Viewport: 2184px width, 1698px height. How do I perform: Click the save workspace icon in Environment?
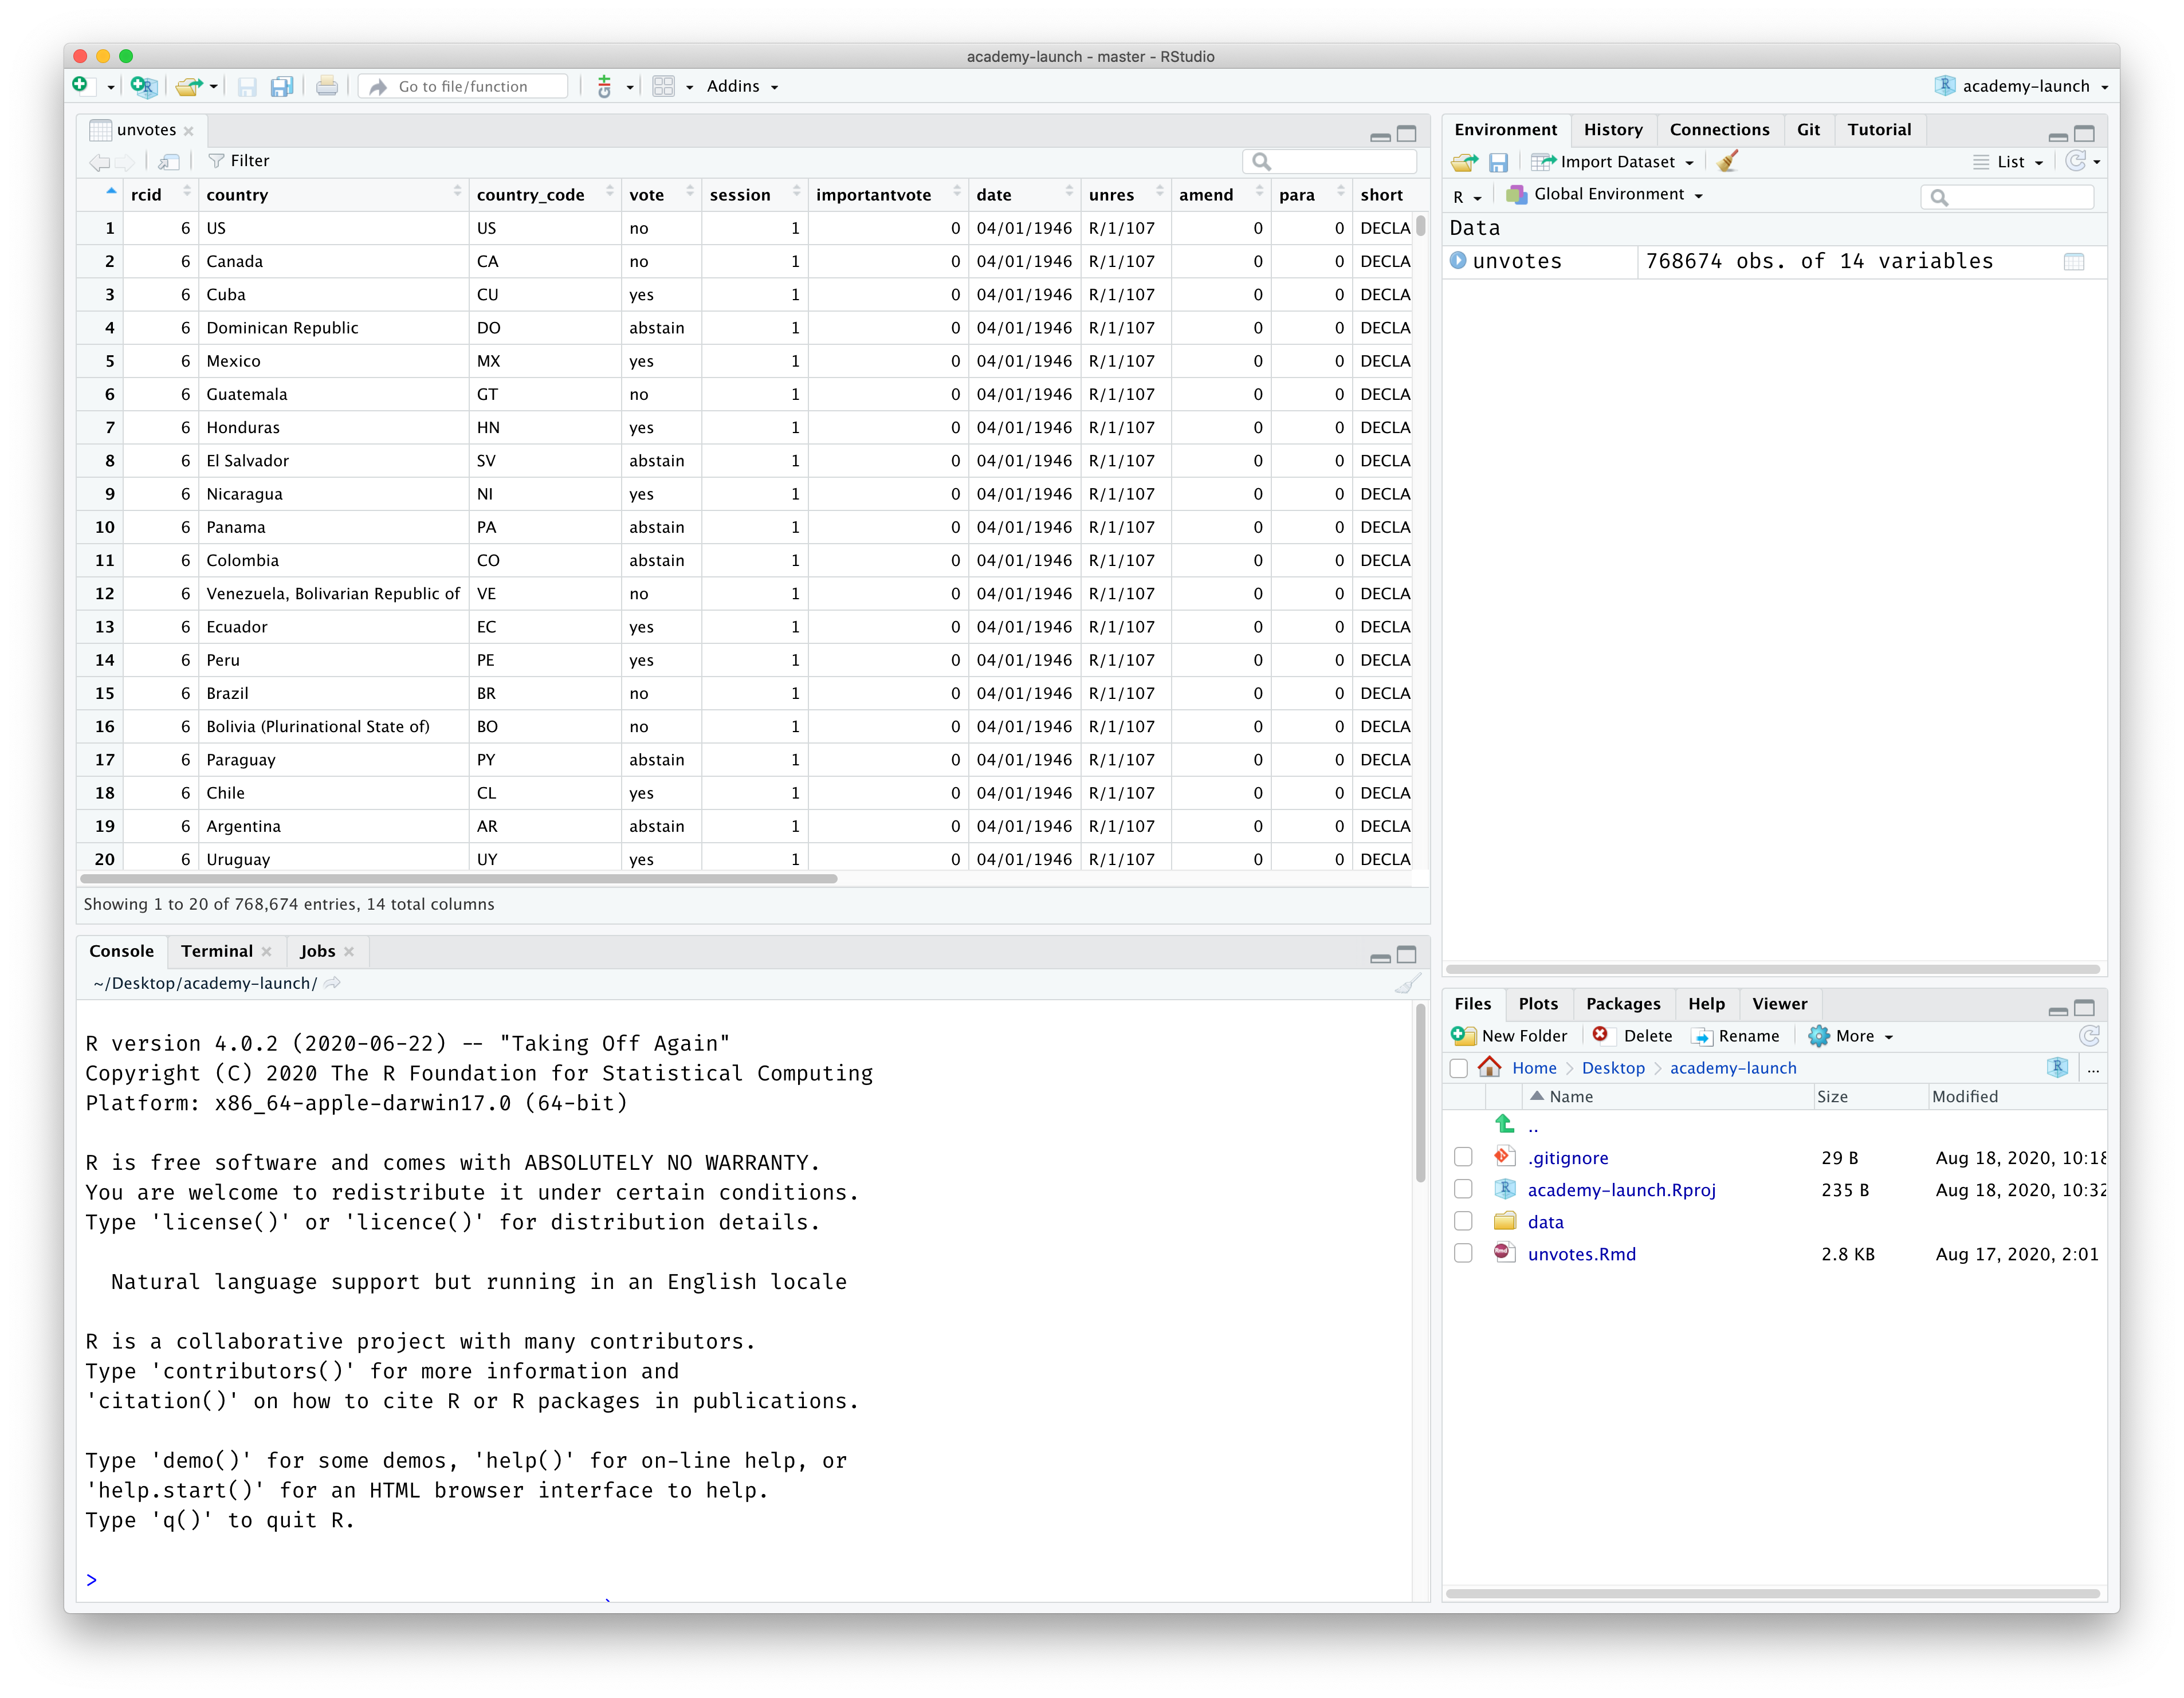tap(1498, 162)
